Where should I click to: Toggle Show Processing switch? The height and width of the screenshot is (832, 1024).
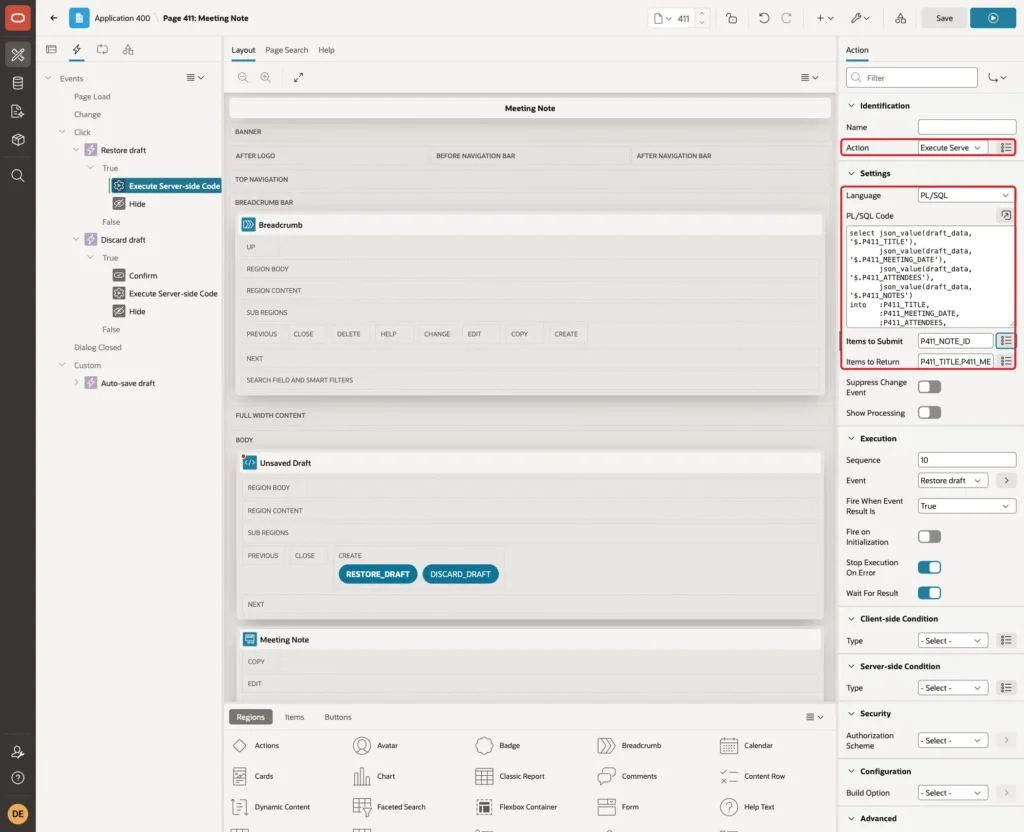(929, 413)
